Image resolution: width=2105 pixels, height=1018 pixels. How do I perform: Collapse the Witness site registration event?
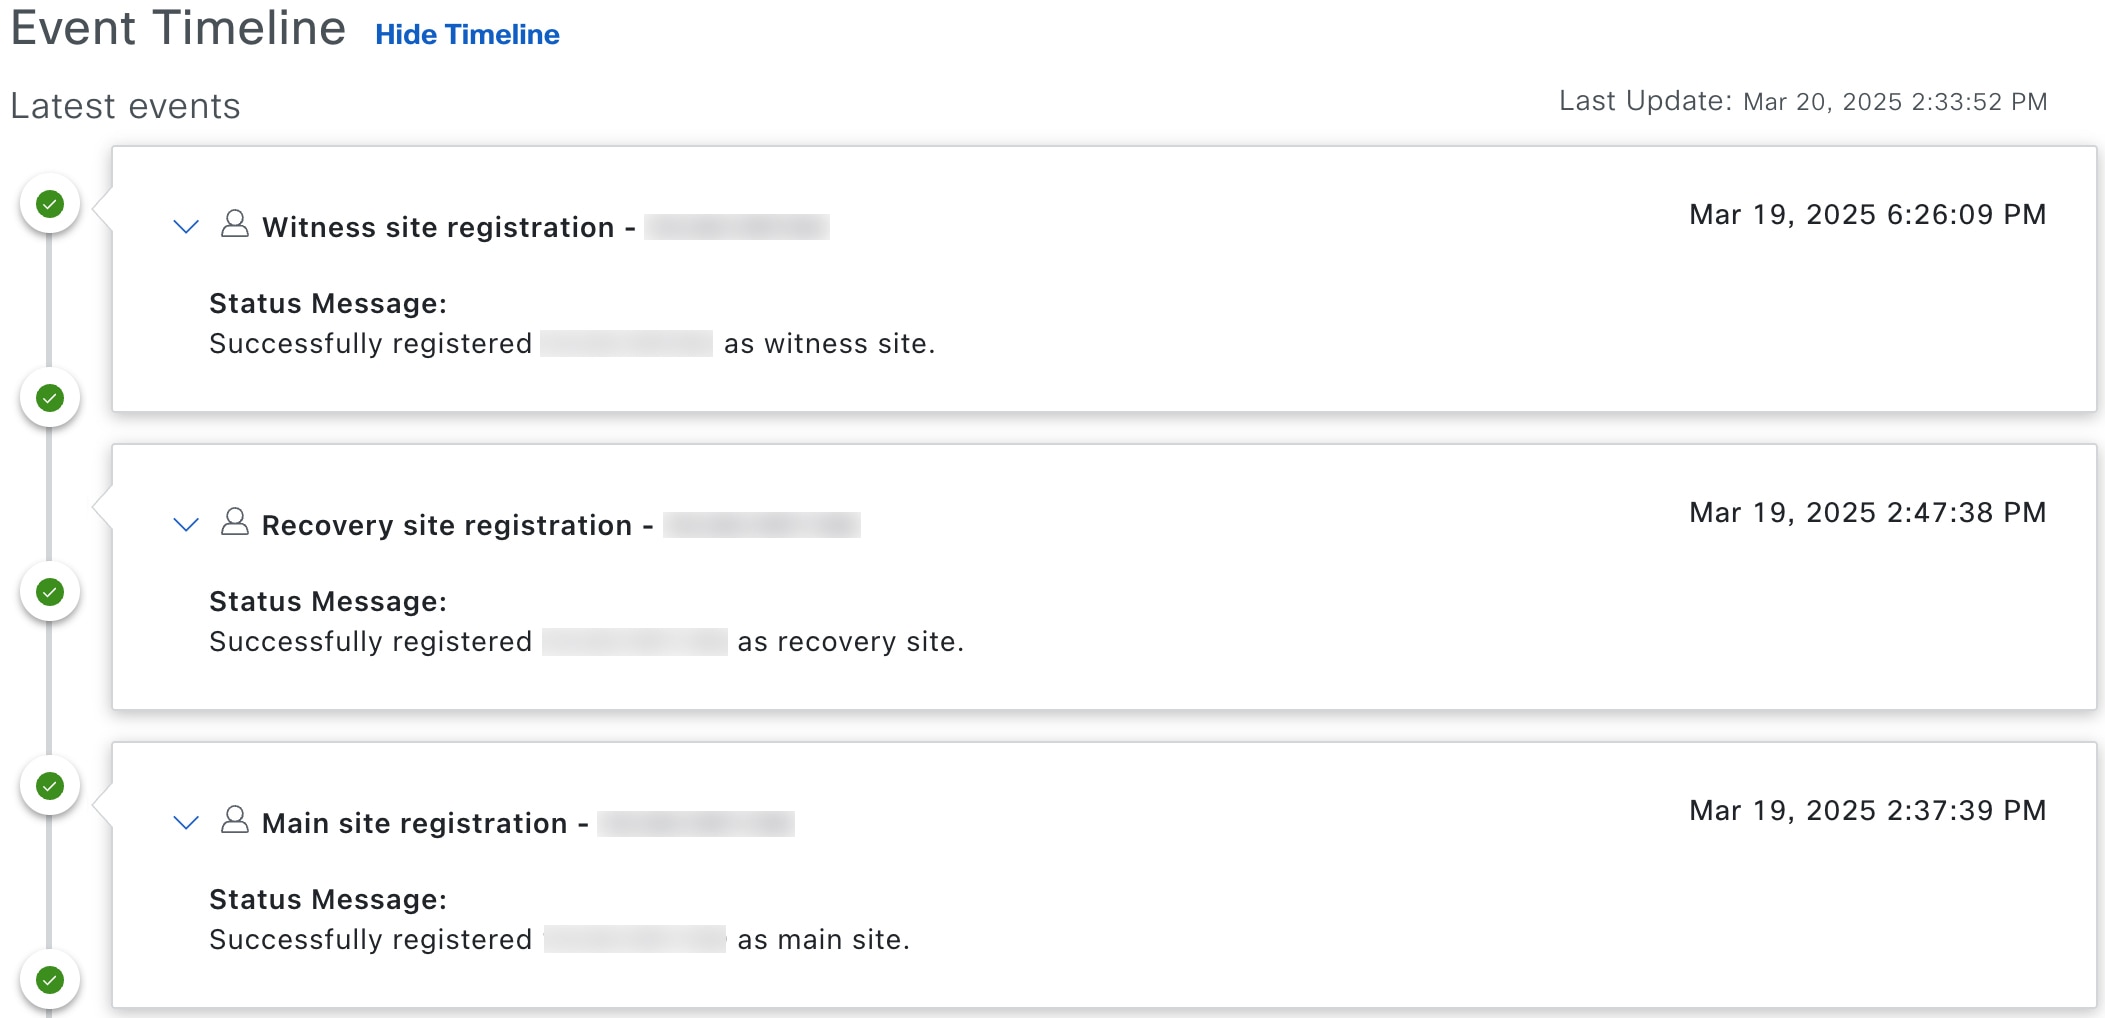pos(186,227)
